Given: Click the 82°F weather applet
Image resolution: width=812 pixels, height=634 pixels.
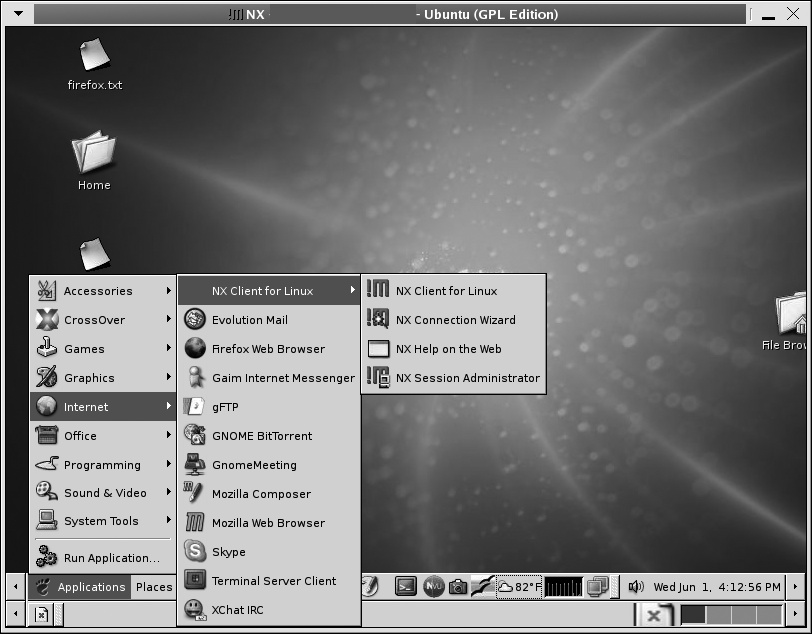Looking at the screenshot, I should coord(520,587).
